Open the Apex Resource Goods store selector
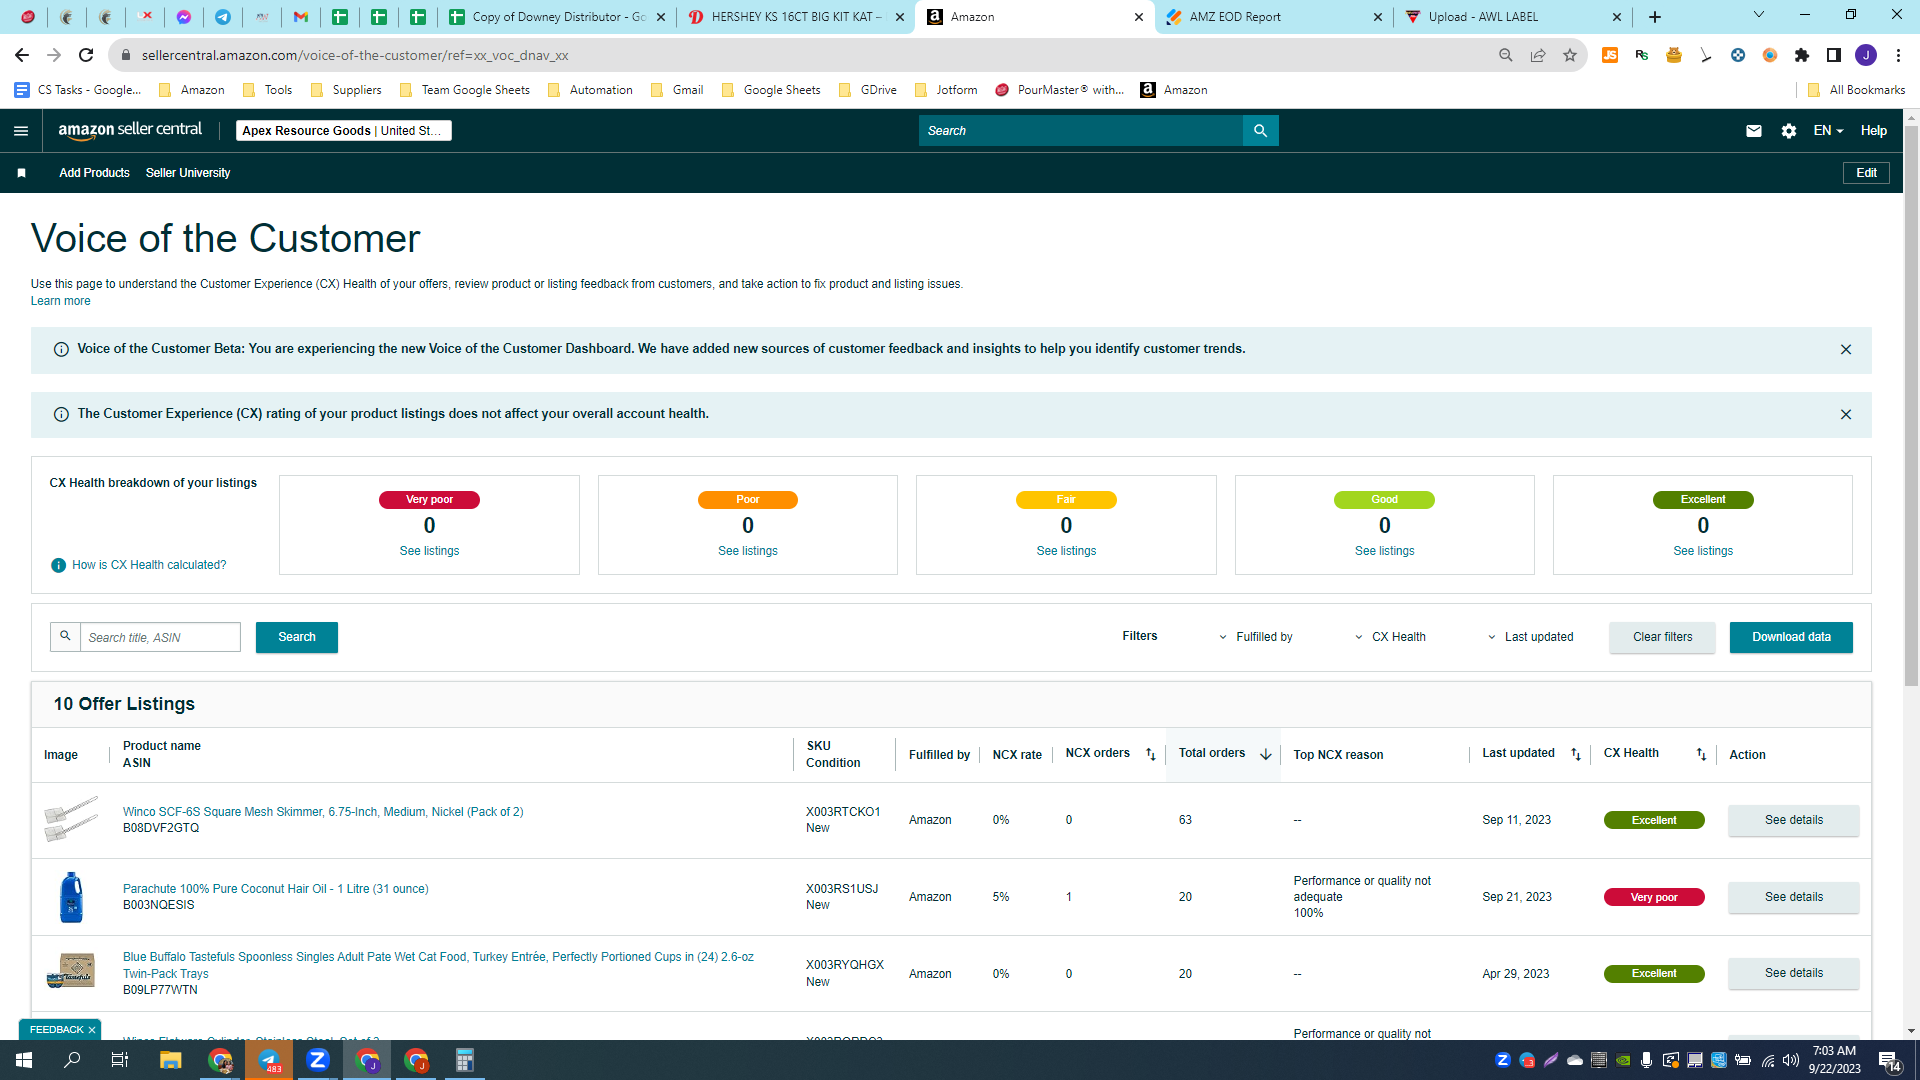The height and width of the screenshot is (1080, 1920). (344, 131)
